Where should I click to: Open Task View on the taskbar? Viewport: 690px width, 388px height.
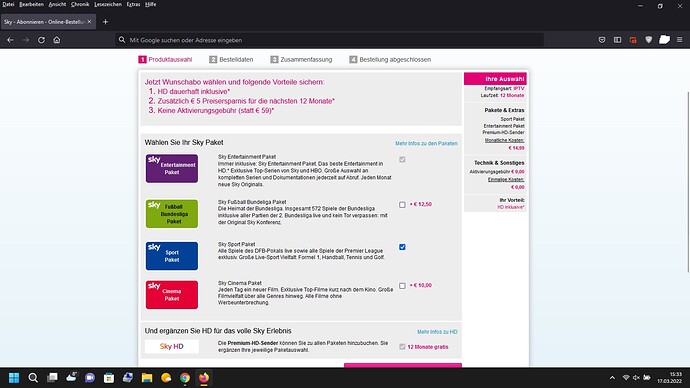(x=52, y=377)
